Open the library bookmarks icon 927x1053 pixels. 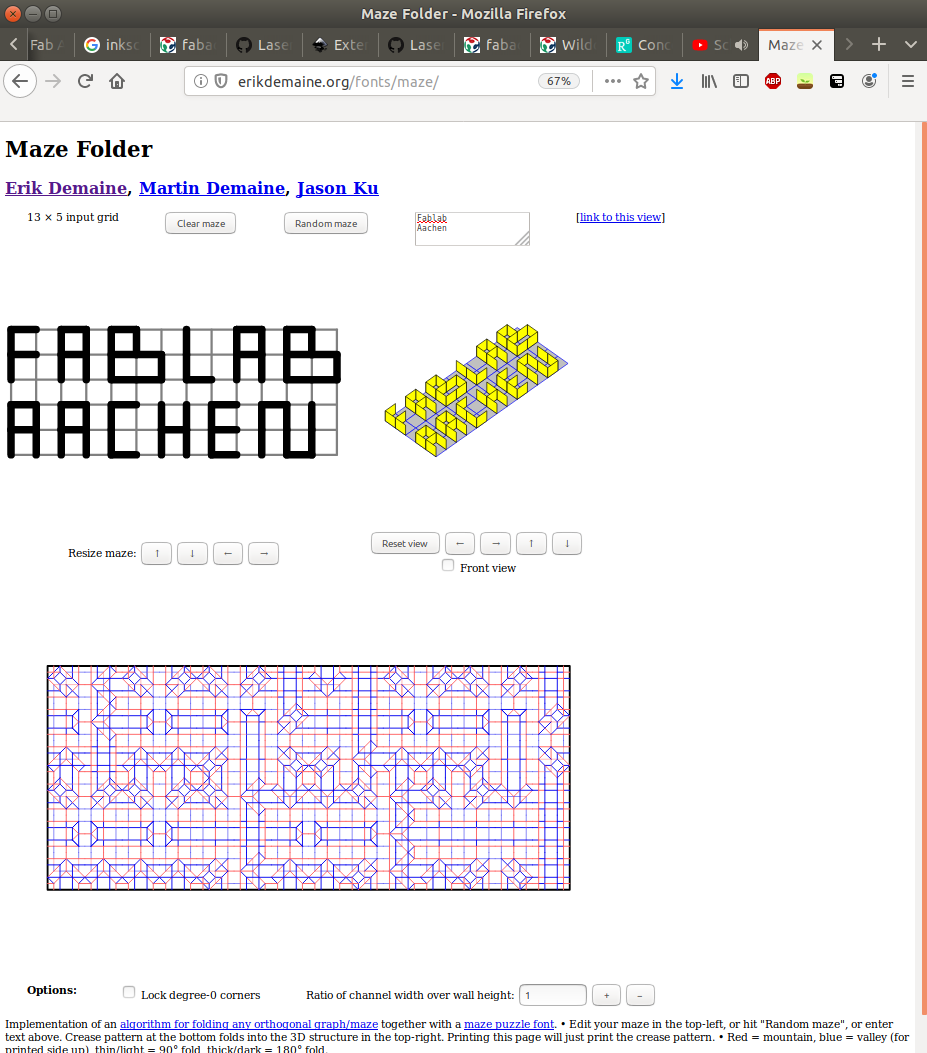(709, 81)
